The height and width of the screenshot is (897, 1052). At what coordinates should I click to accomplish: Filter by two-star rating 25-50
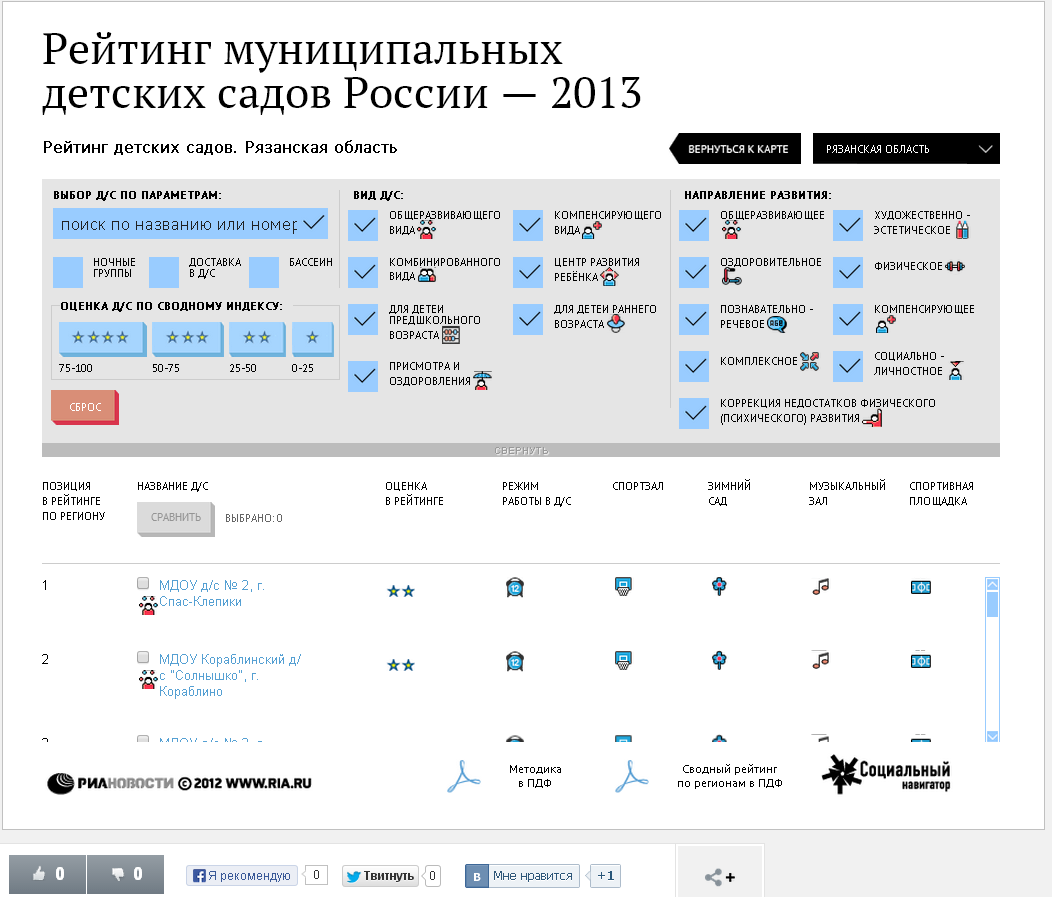point(257,338)
